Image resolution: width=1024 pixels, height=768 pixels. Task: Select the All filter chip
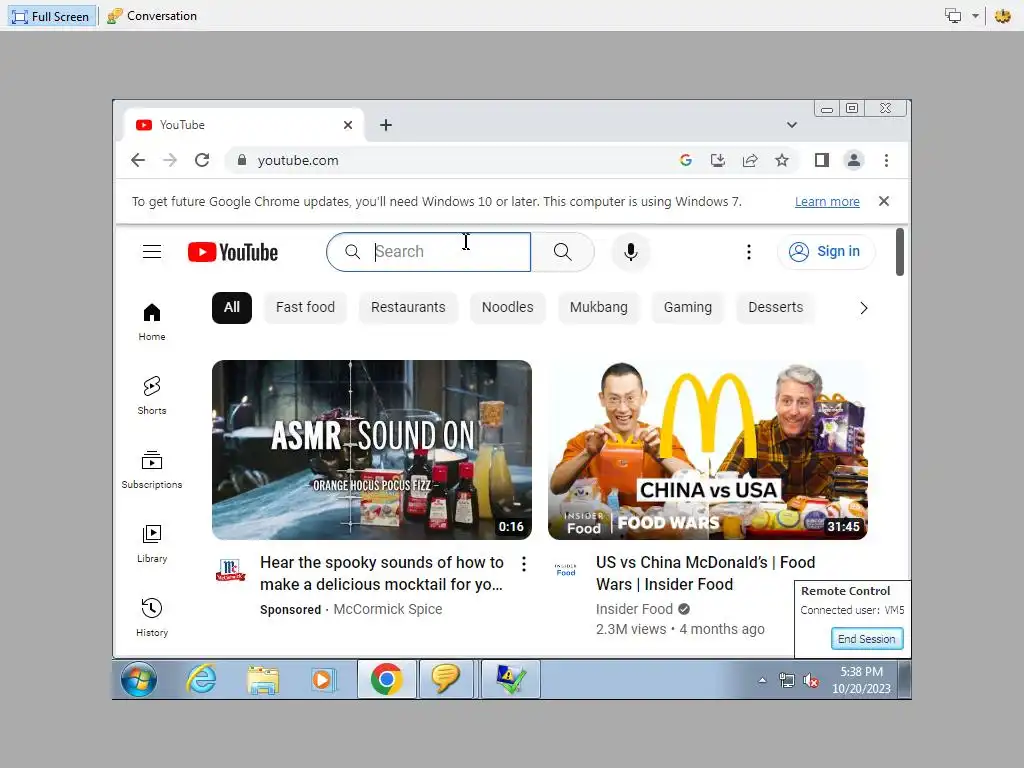coord(232,308)
